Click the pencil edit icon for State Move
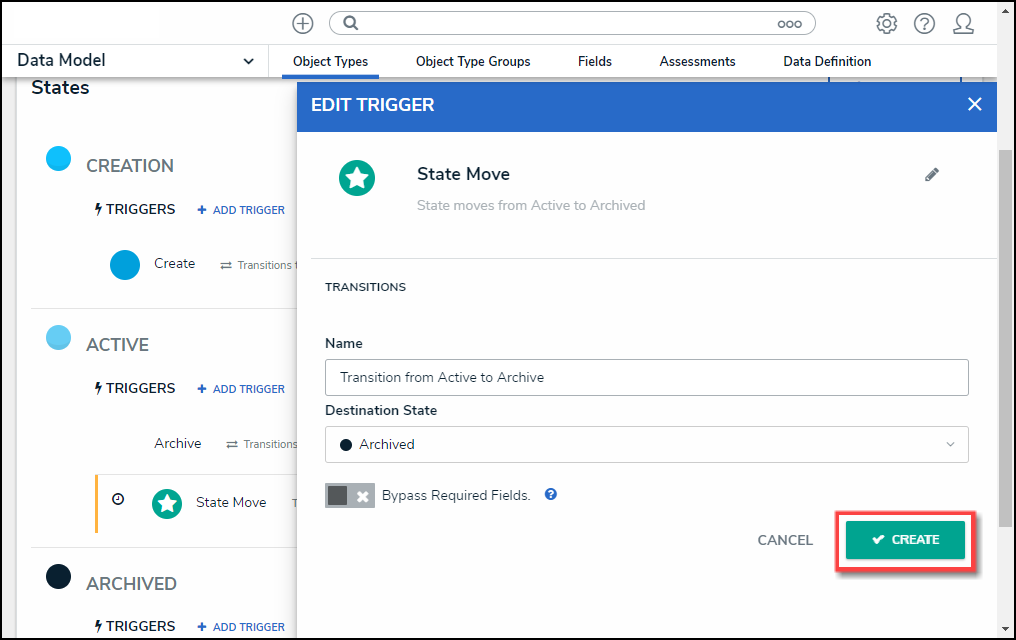1016x640 pixels. 932,175
